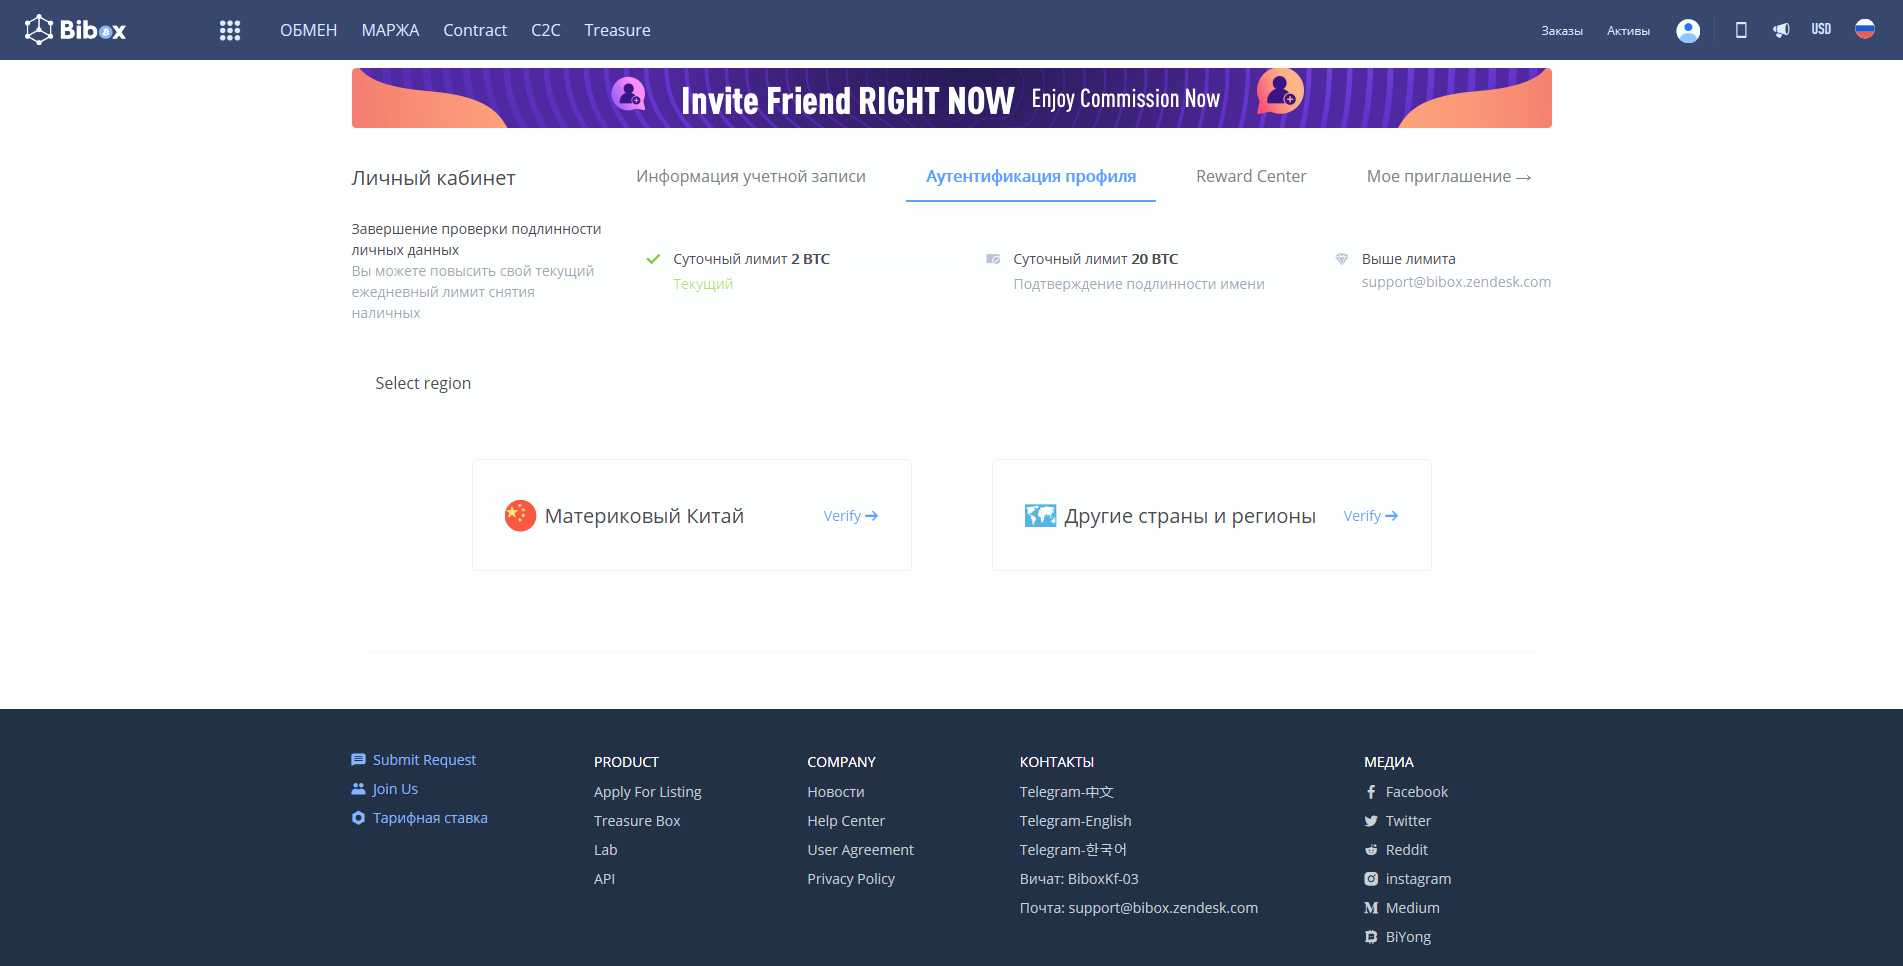Open the МАРЖА menu
1903x966 pixels.
click(390, 30)
